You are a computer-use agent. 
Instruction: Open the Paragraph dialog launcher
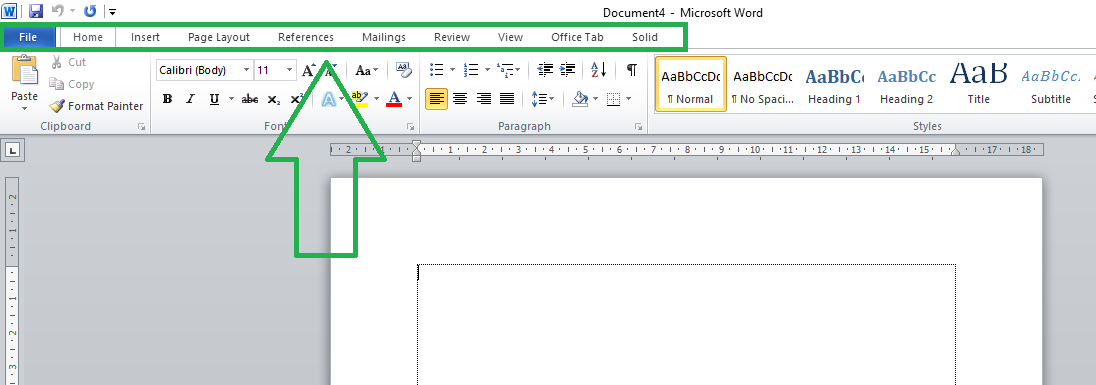click(x=638, y=127)
